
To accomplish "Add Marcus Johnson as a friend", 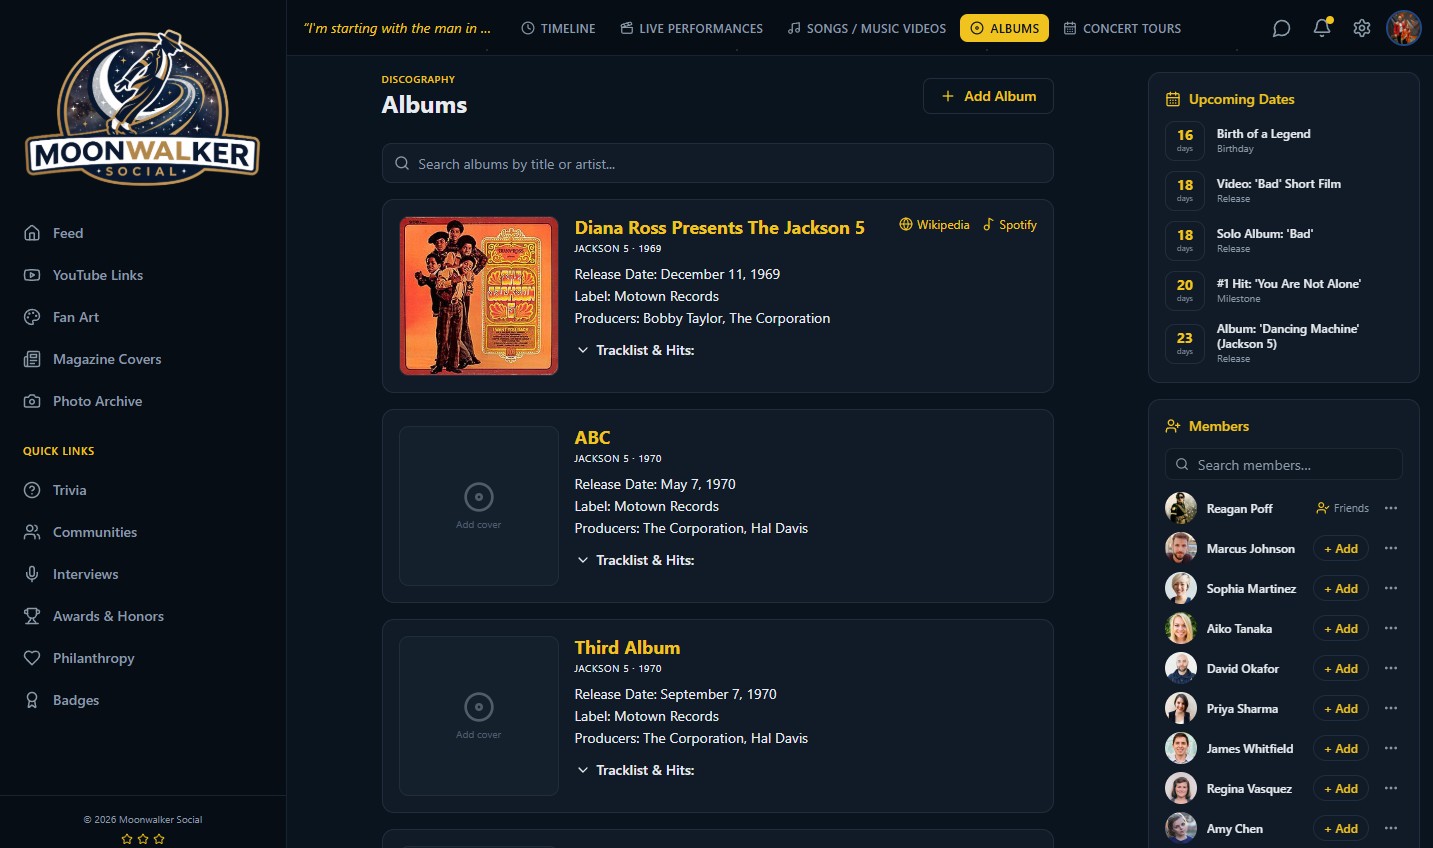I will coord(1341,549).
